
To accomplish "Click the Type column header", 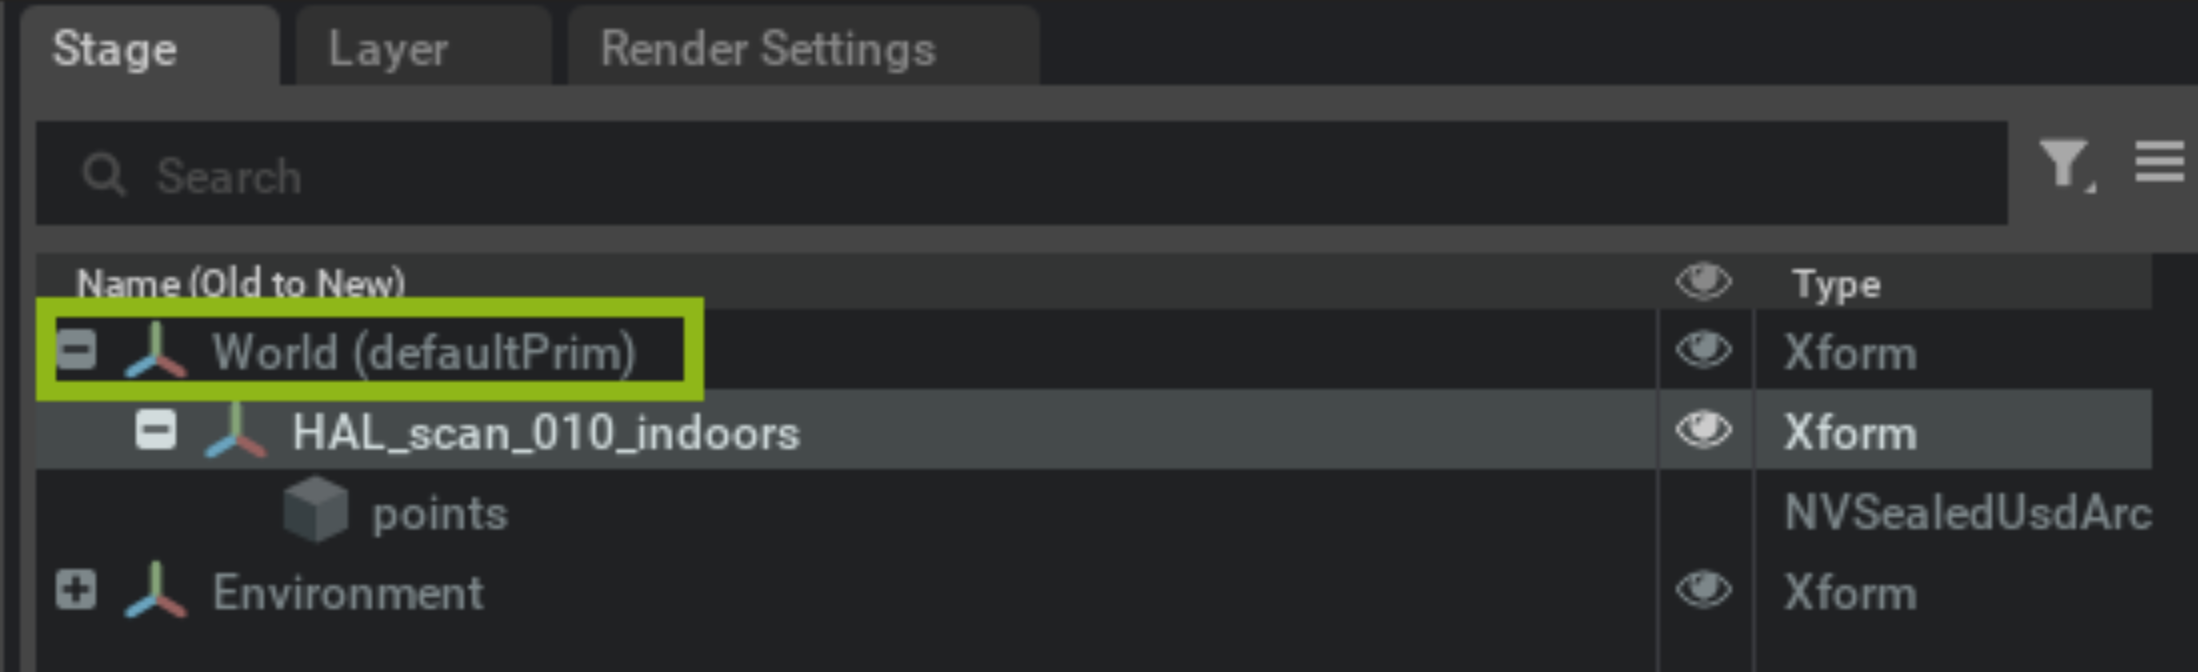I will click(x=1836, y=284).
